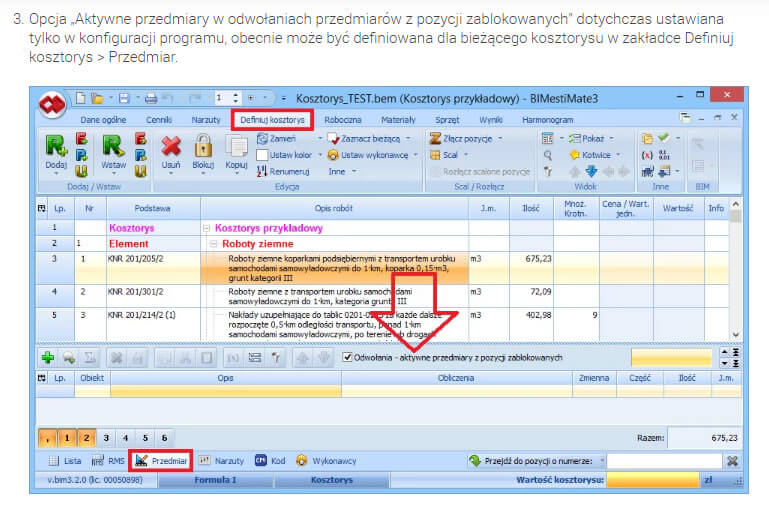
Task: Collapse the Kosztorys przykładowy tree node
Action: [206, 228]
